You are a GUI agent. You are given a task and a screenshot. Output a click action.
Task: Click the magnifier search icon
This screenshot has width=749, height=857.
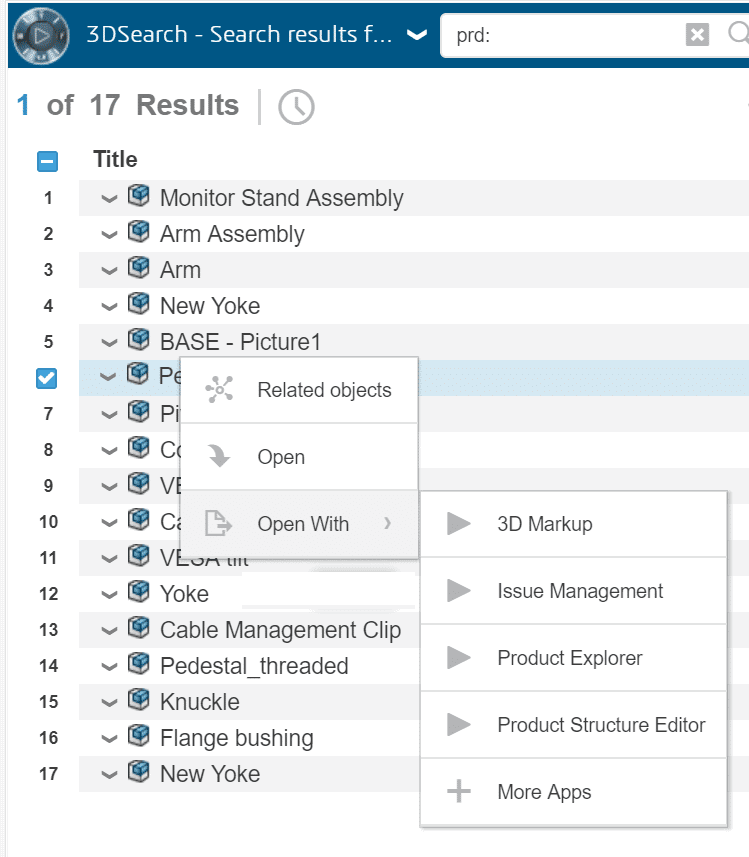(739, 33)
